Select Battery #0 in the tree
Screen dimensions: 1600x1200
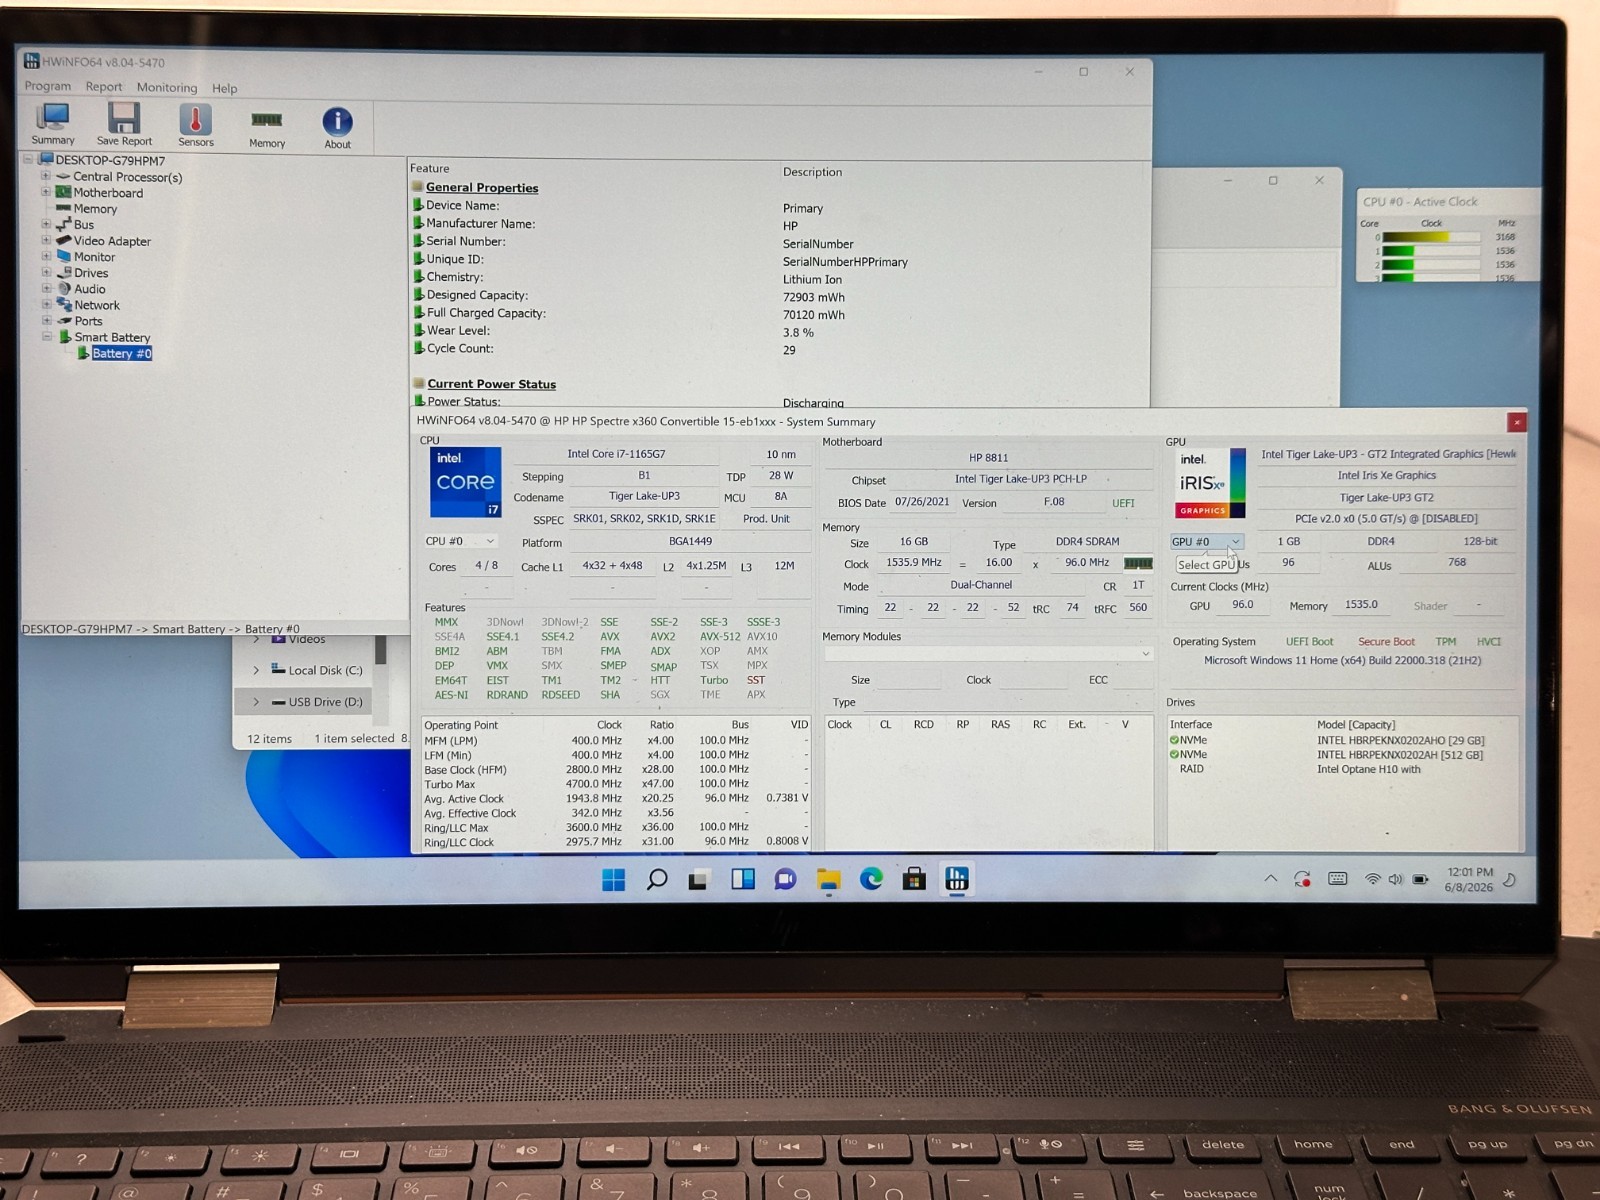pyautogui.click(x=121, y=353)
